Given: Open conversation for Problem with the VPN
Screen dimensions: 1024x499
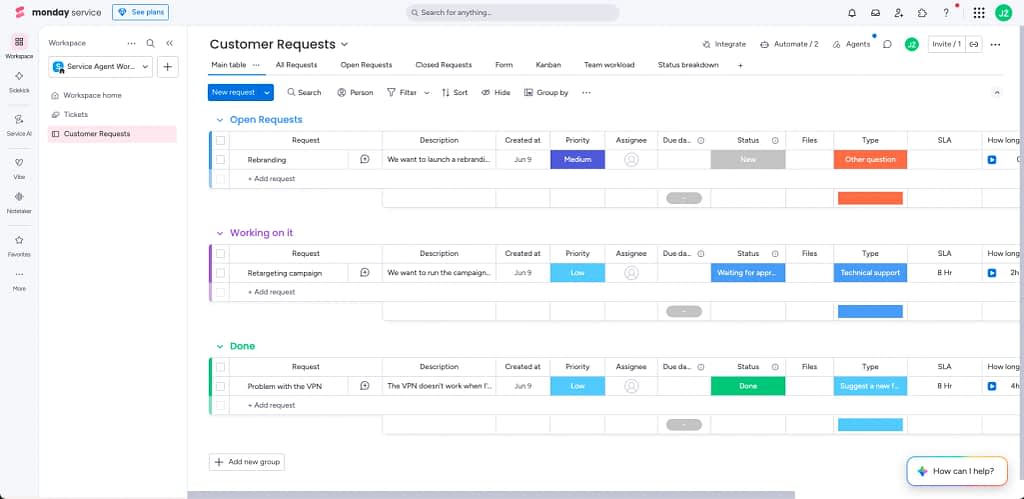Looking at the screenshot, I should click(364, 386).
